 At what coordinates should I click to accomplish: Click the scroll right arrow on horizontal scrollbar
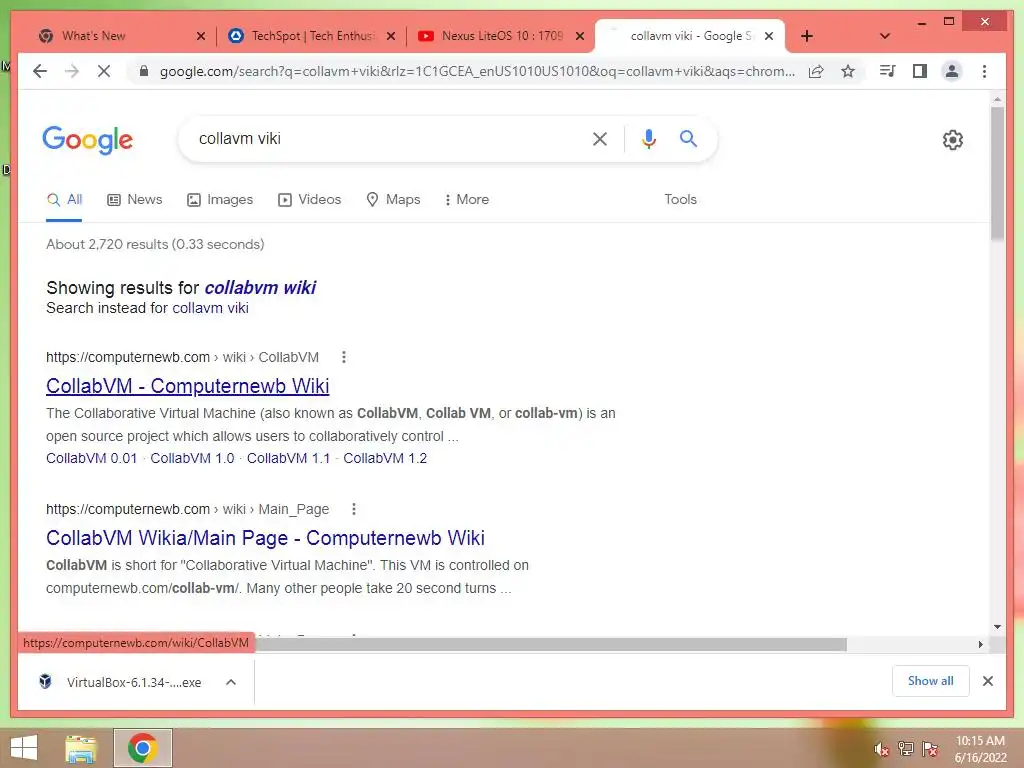click(x=980, y=645)
